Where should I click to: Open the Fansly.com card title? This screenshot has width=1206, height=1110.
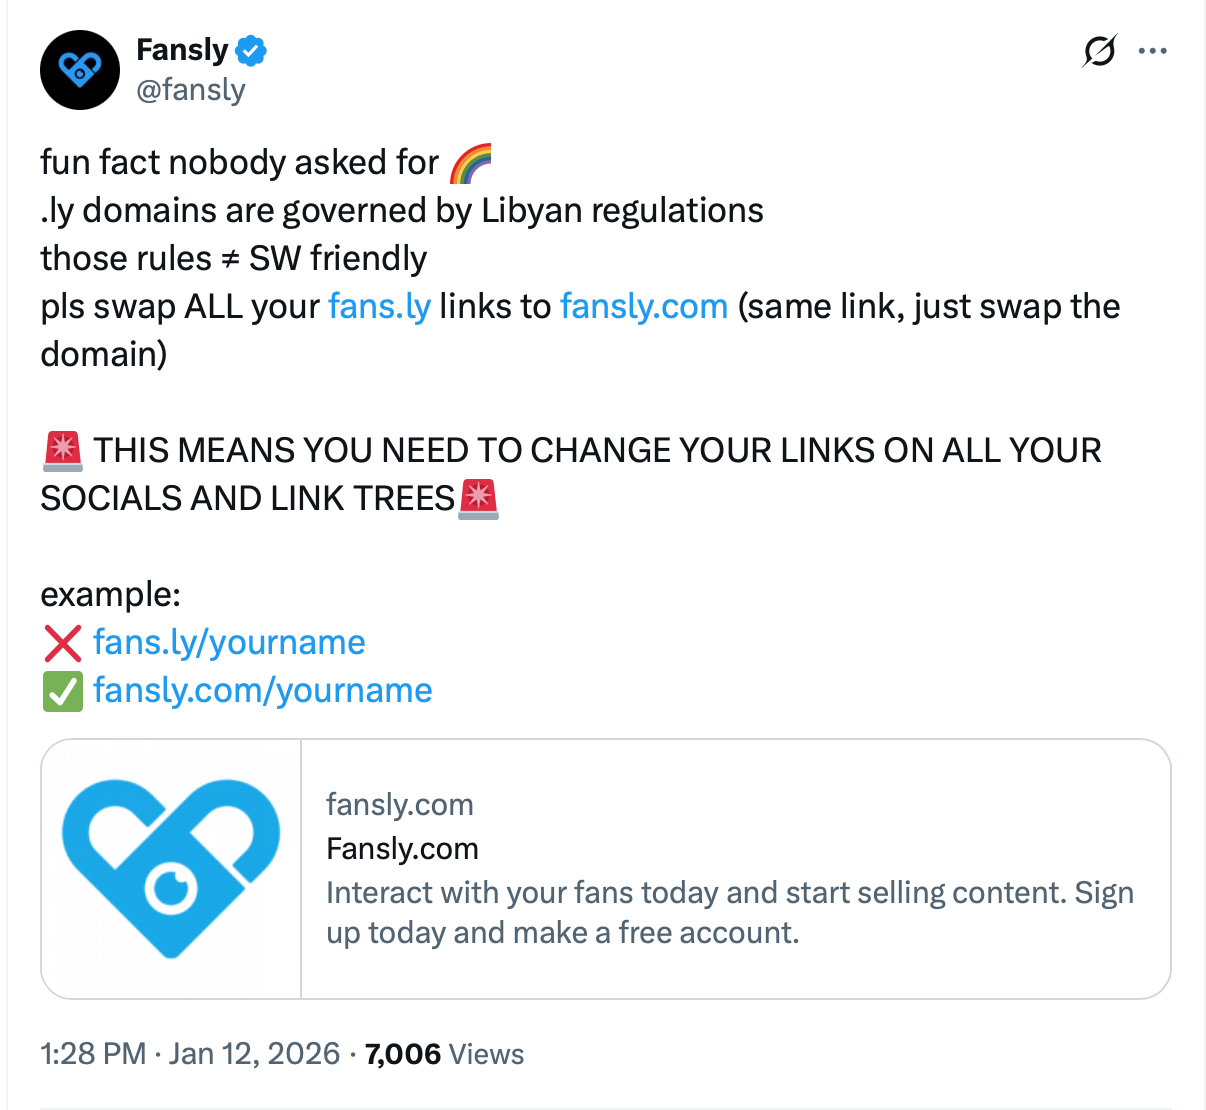402,849
